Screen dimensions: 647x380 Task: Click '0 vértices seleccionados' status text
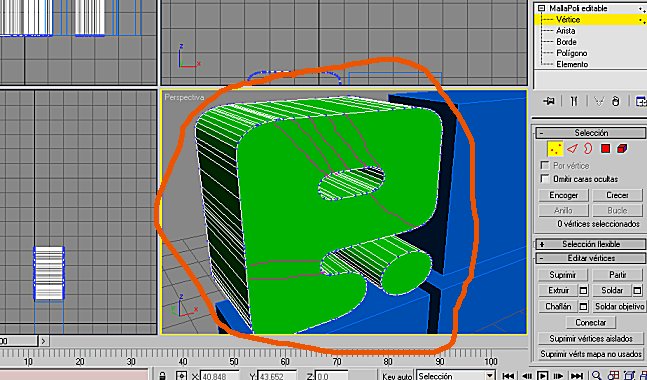[x=598, y=224]
